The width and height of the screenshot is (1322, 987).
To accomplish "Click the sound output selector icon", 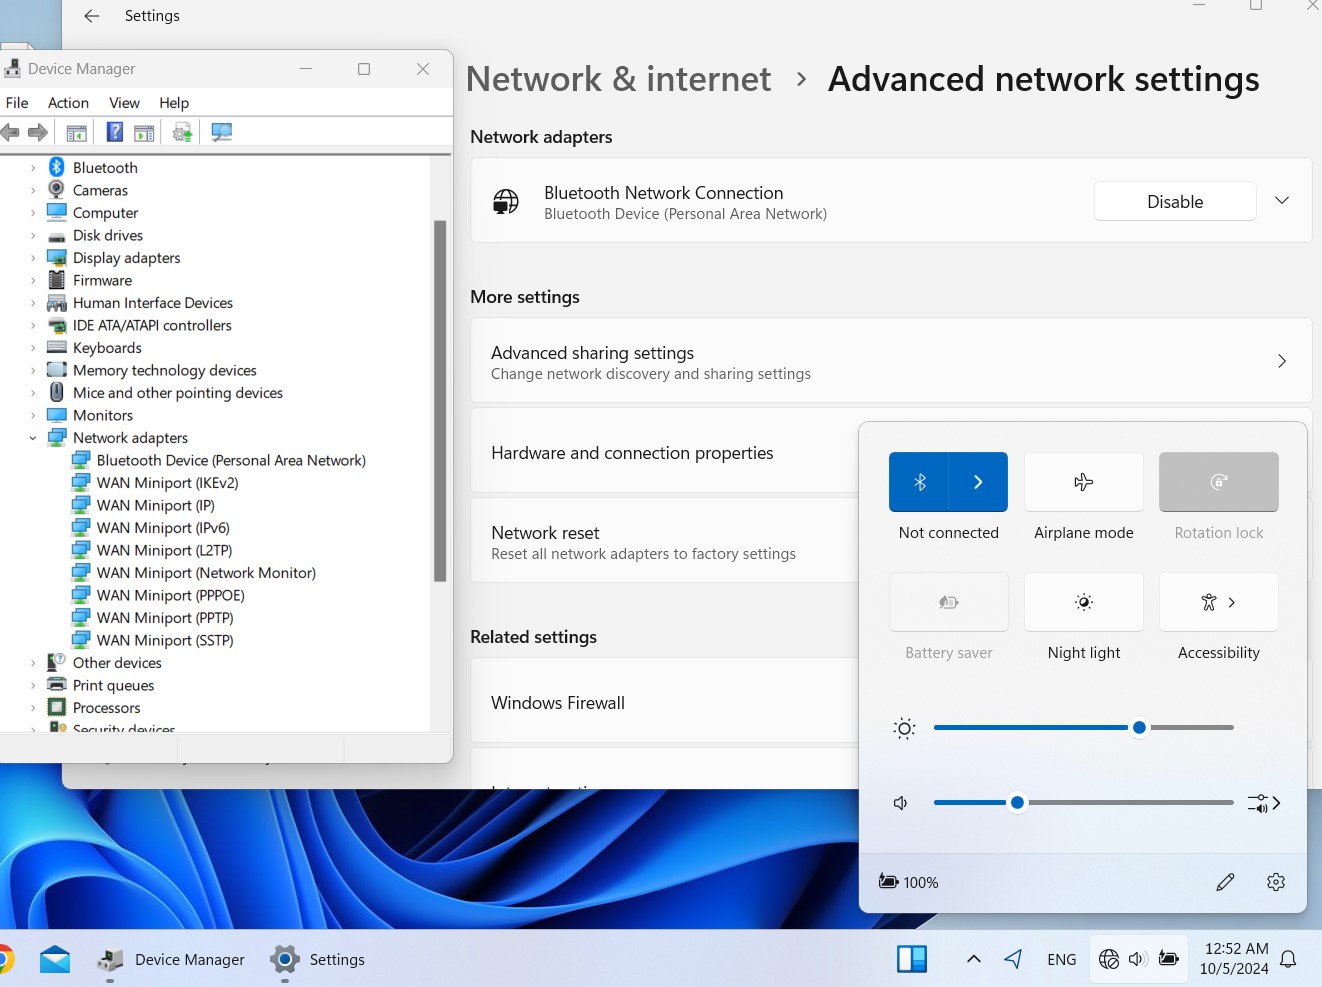I will click(x=1263, y=803).
